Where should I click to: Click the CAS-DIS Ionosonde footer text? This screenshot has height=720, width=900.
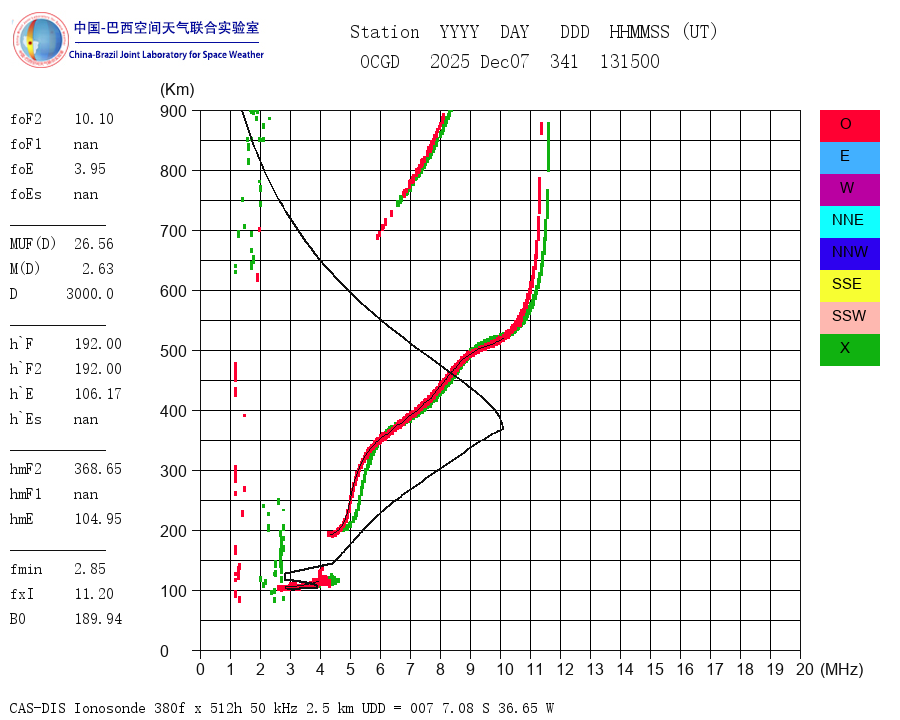click(x=281, y=708)
